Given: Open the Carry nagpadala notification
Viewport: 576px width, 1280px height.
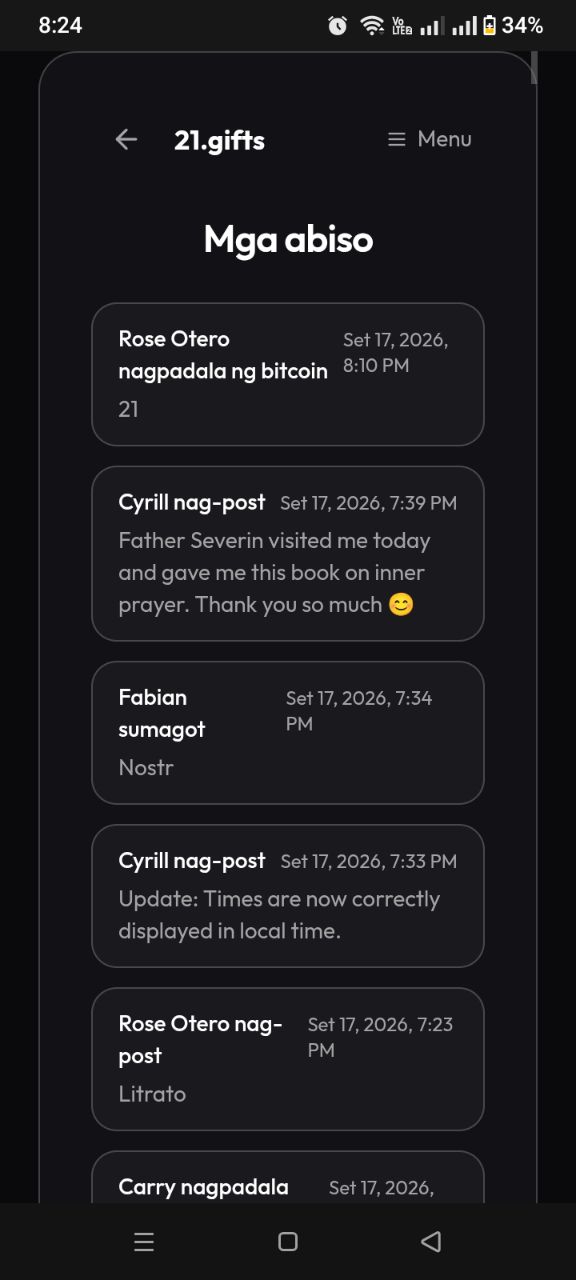Looking at the screenshot, I should pyautogui.click(x=288, y=1177).
